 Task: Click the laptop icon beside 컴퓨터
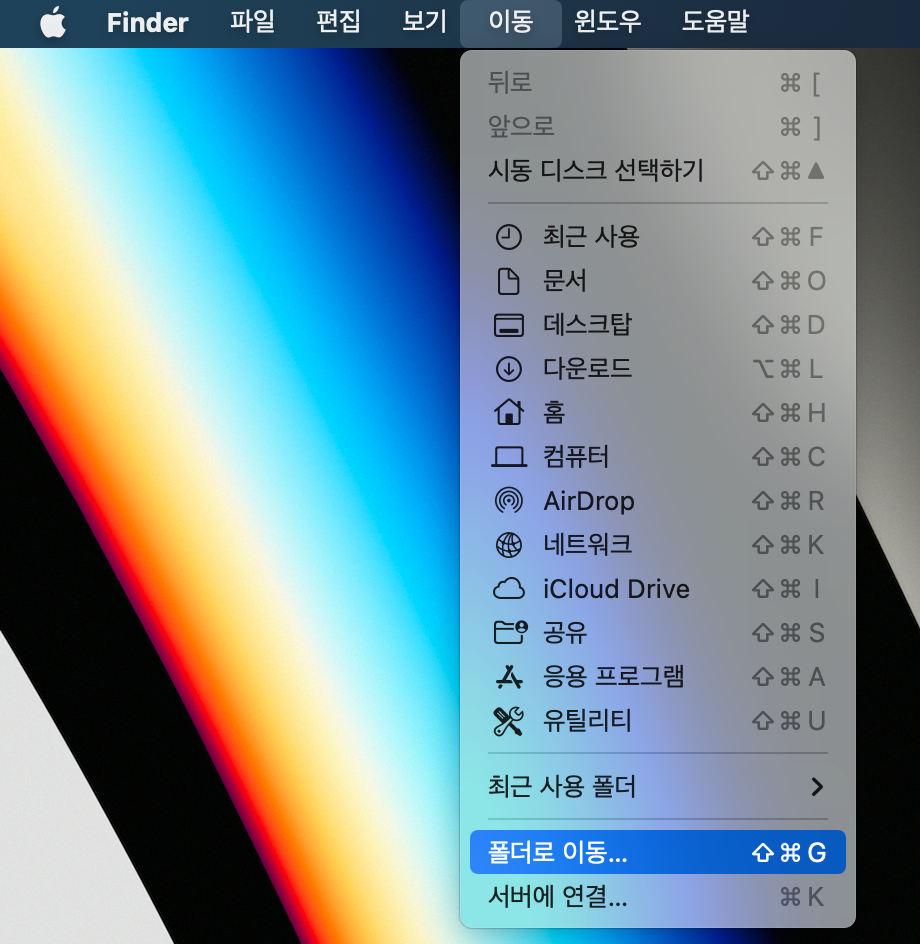(509, 457)
